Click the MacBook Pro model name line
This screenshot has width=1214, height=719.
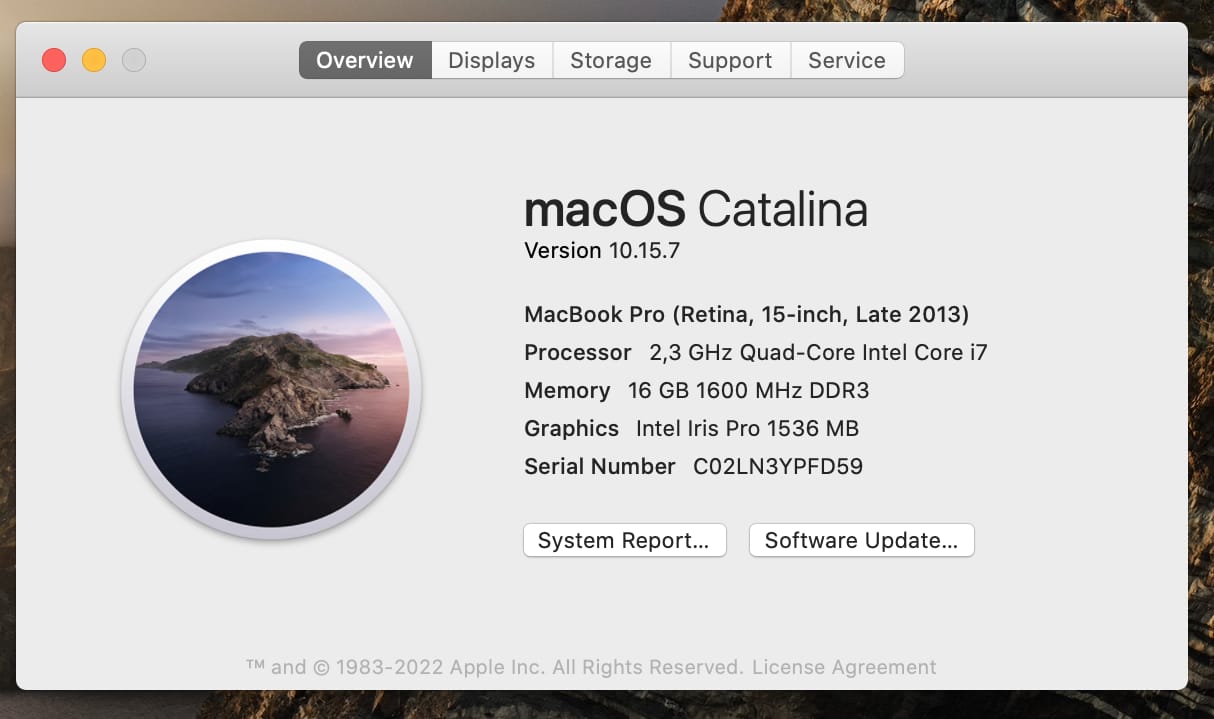pos(746,315)
